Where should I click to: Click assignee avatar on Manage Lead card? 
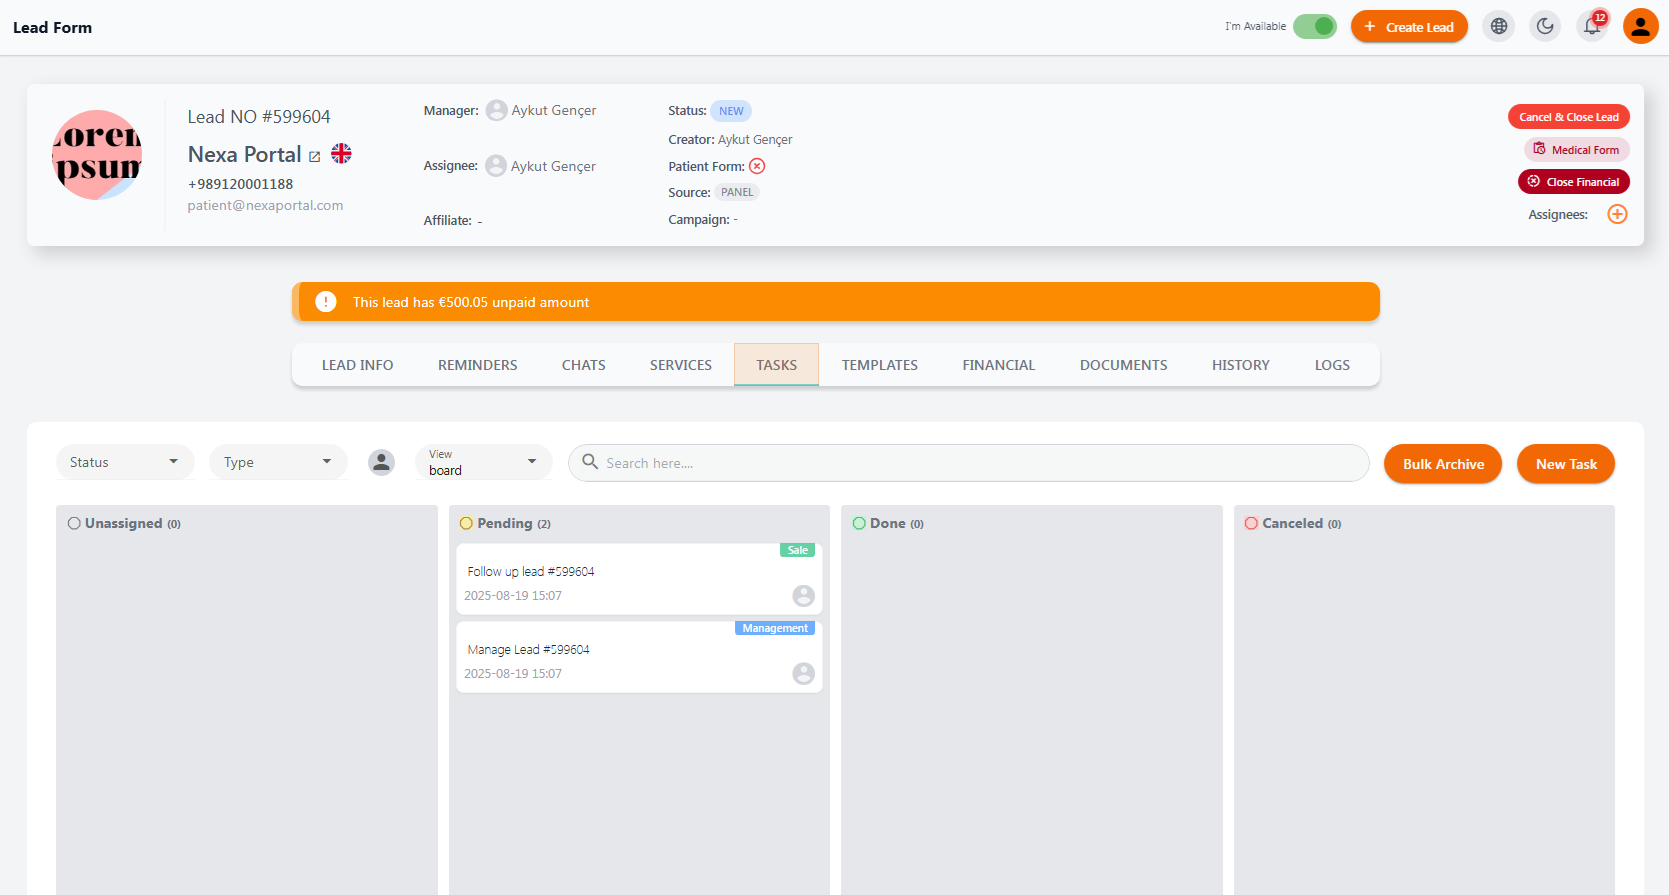[804, 674]
